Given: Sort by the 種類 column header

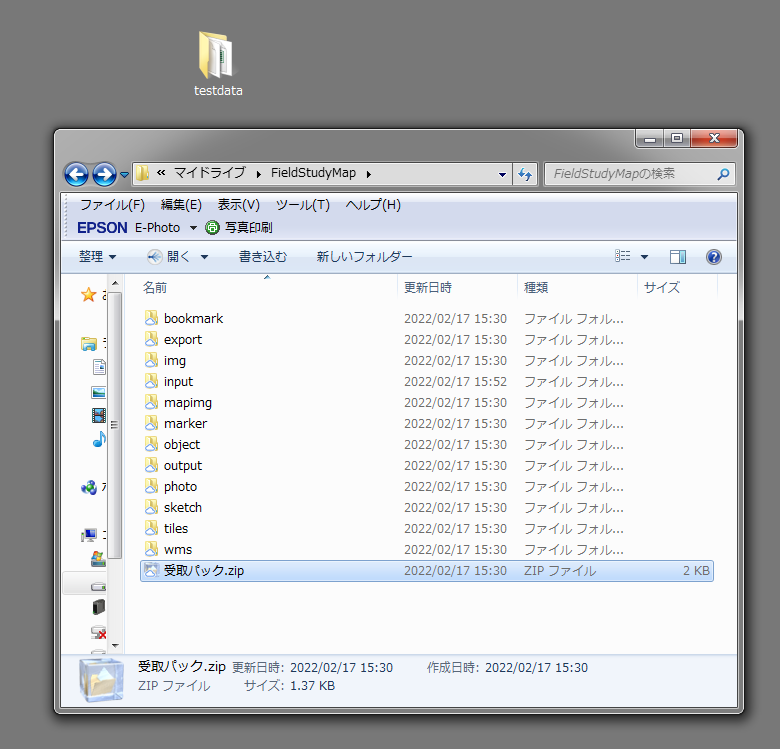Looking at the screenshot, I should coord(578,287).
